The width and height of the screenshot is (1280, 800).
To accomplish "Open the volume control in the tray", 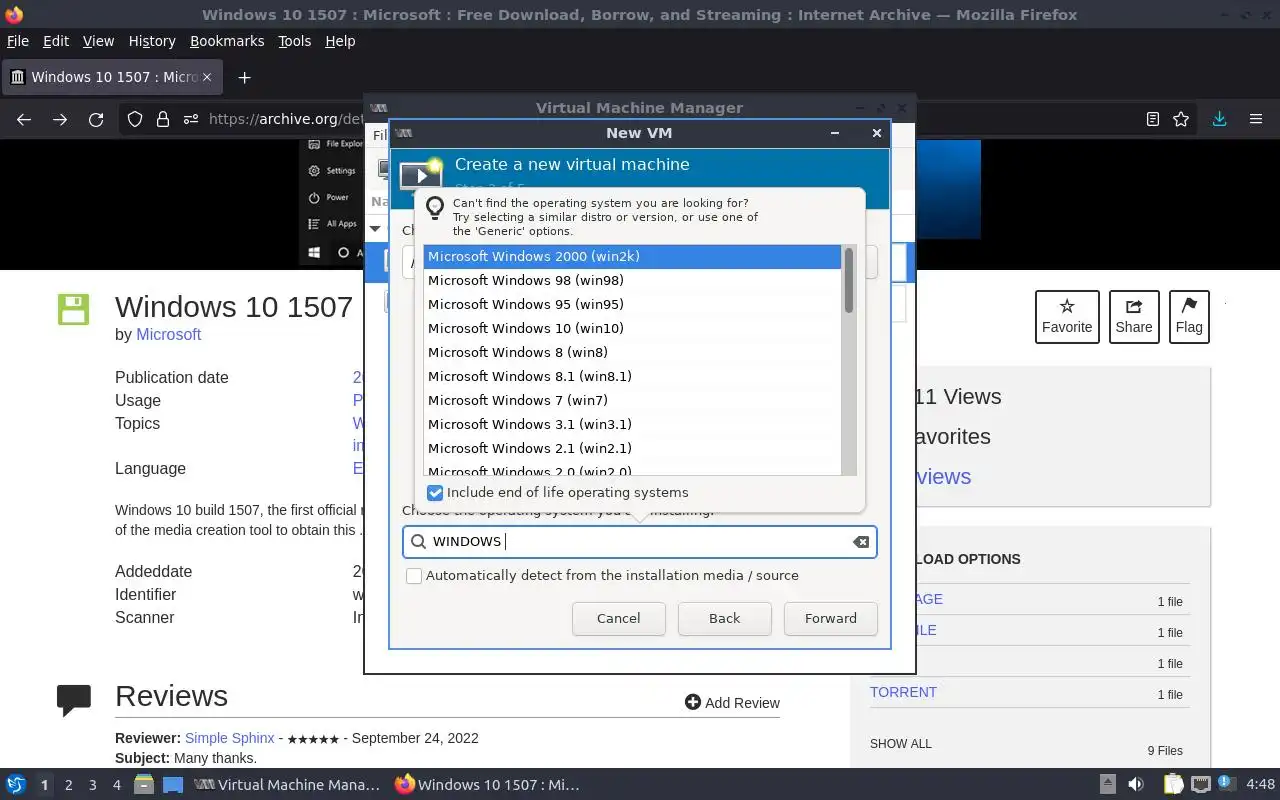I will pyautogui.click(x=1136, y=785).
